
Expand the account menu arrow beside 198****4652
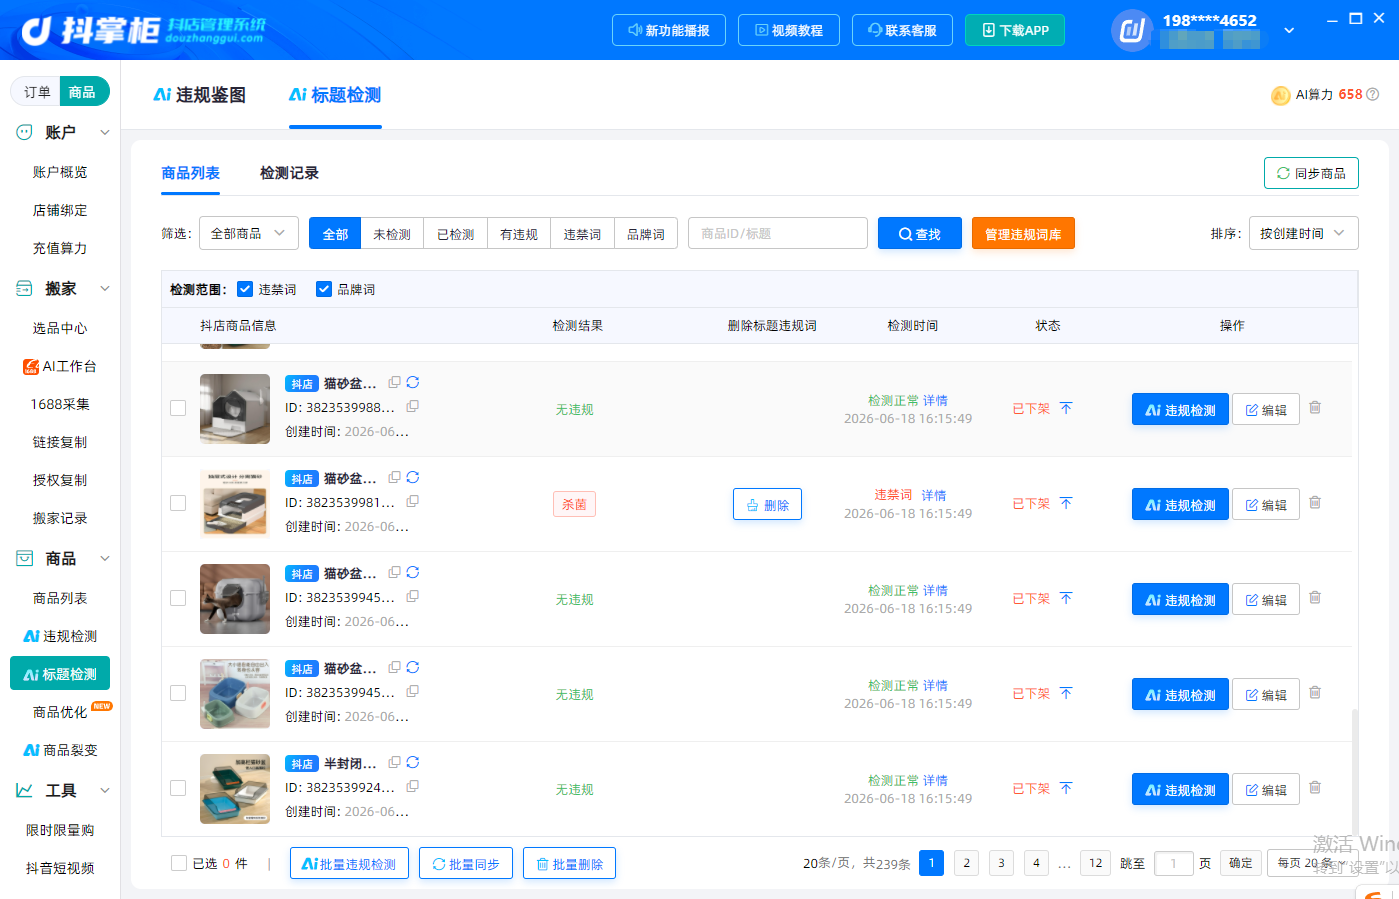1289,30
